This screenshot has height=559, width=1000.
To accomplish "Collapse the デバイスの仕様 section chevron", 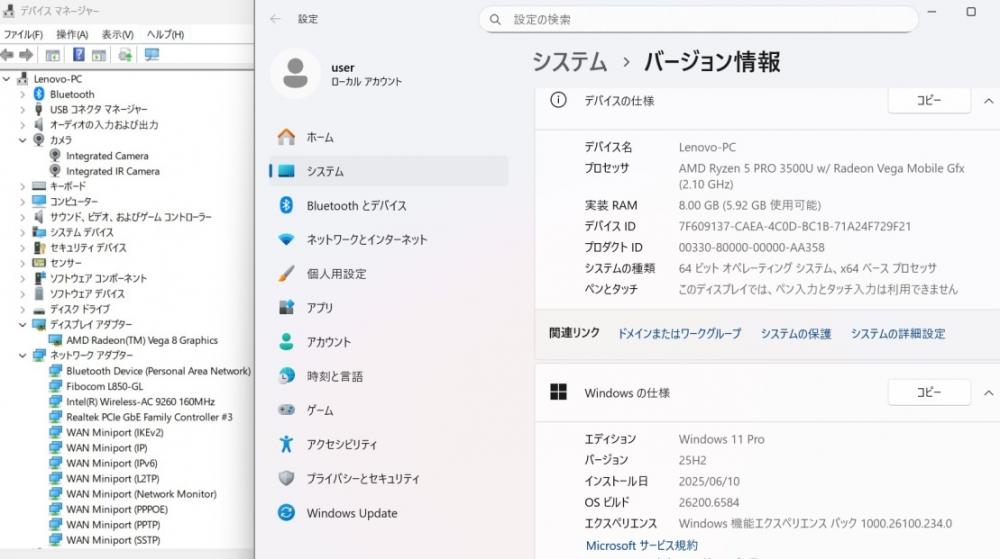I will click(988, 101).
